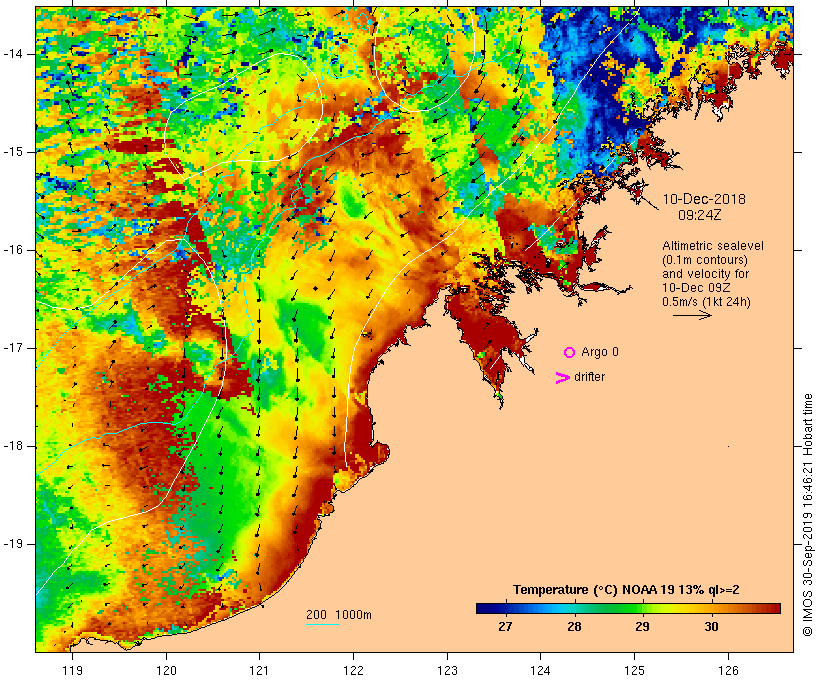Click the 0.5m/s (1kt 24h) label
The image size is (820, 680).
coord(706,302)
